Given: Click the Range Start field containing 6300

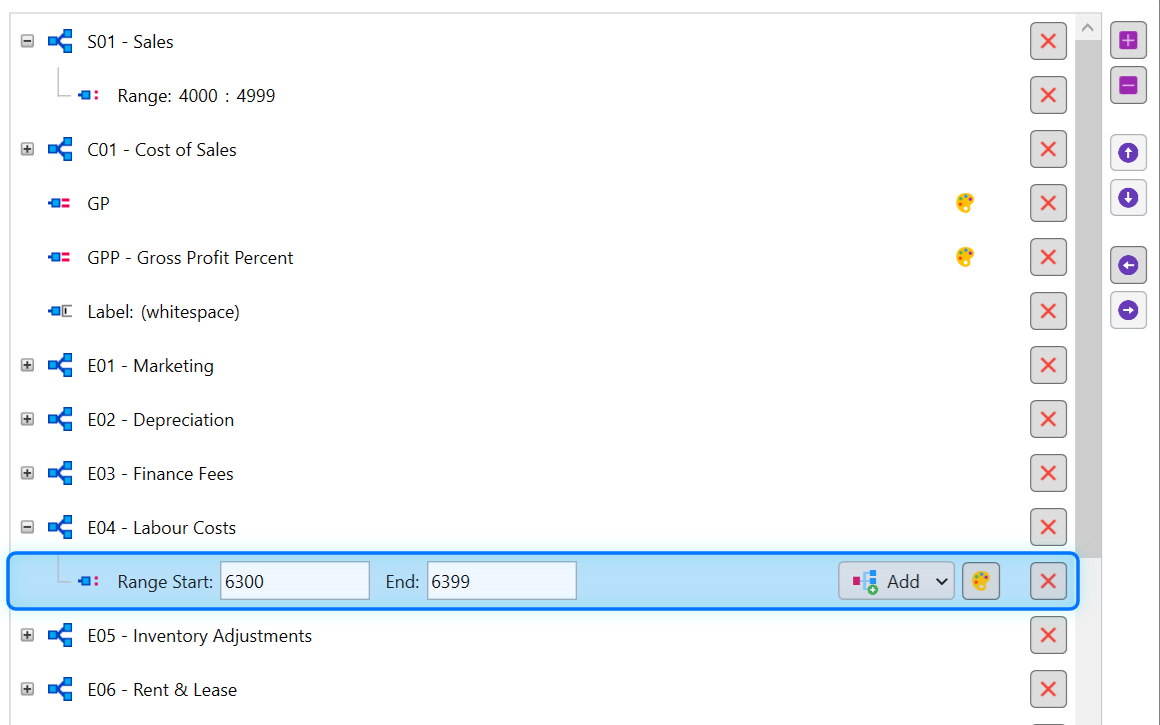Looking at the screenshot, I should click(295, 581).
